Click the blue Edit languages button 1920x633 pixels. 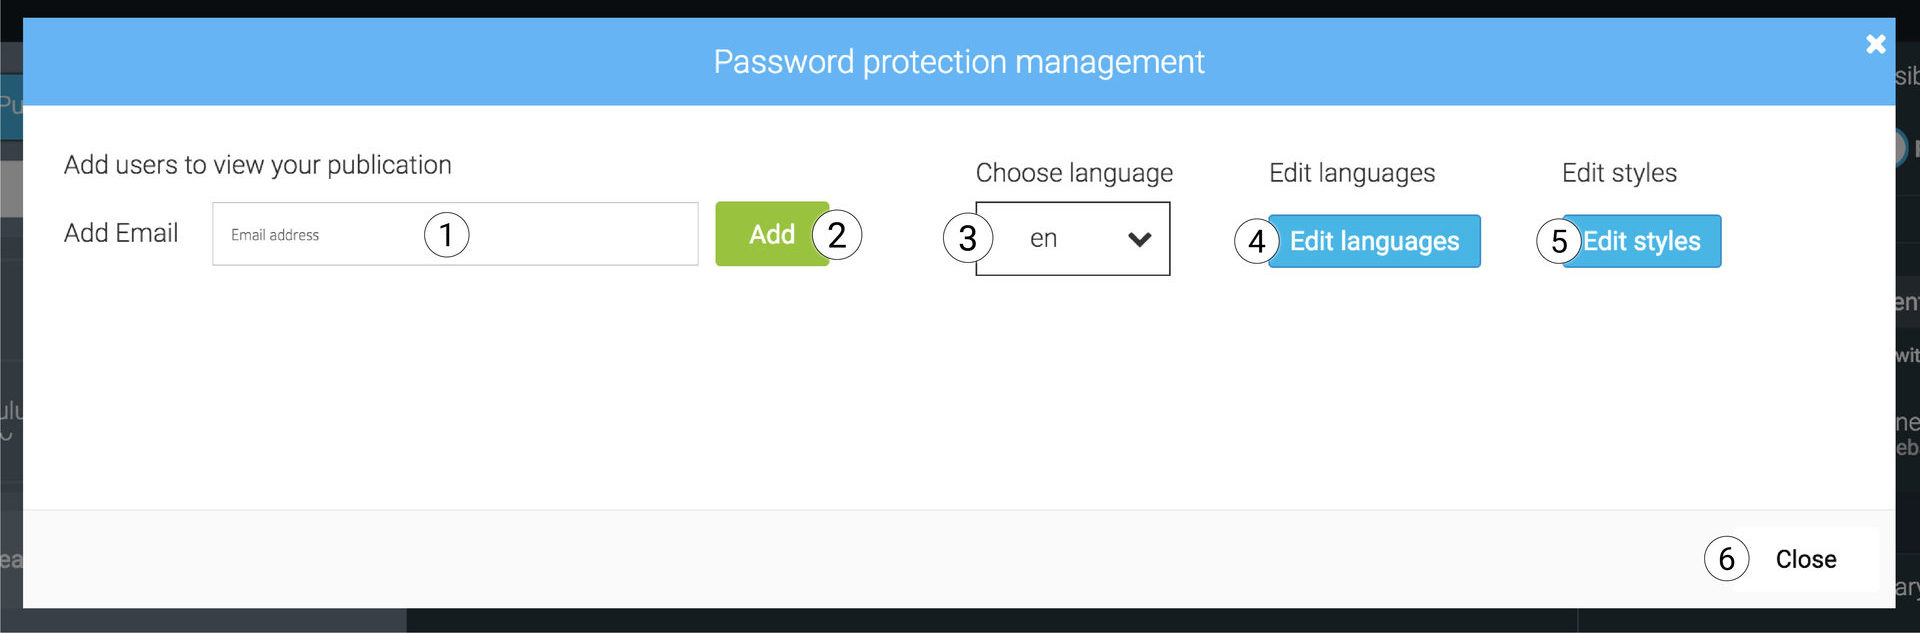1375,241
